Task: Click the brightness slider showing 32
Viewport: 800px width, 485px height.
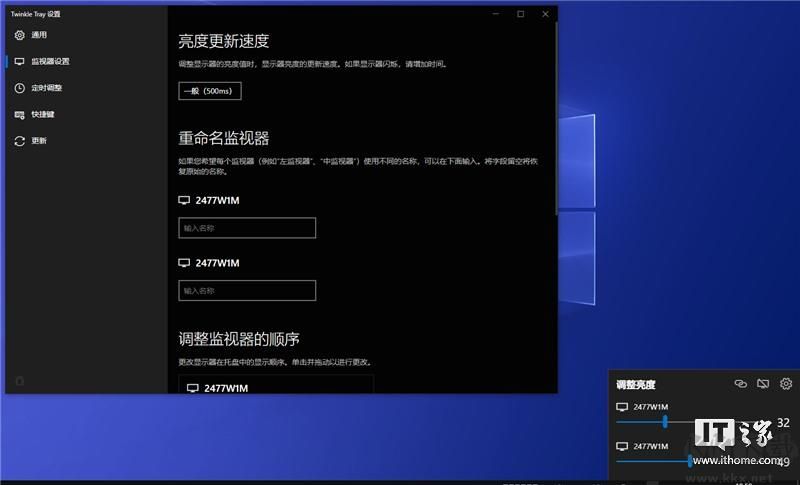Action: click(694, 422)
